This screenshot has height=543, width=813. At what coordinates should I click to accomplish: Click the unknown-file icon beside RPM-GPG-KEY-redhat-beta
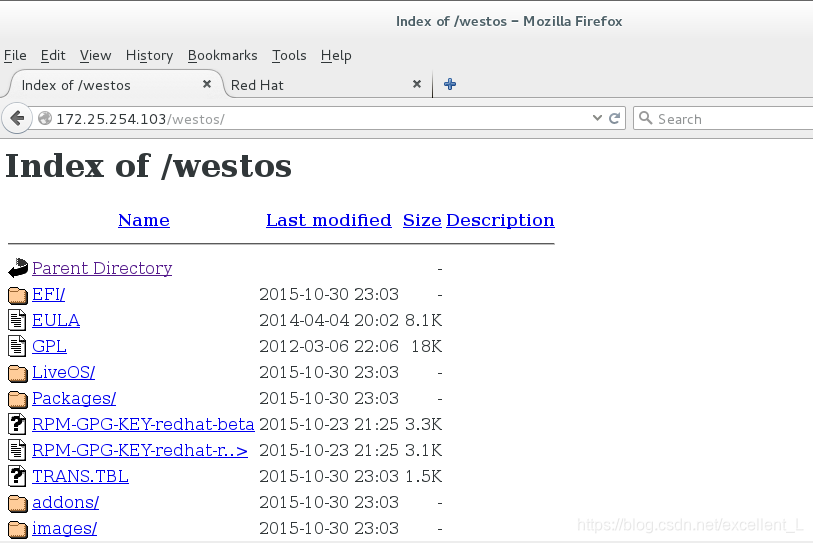point(17,424)
